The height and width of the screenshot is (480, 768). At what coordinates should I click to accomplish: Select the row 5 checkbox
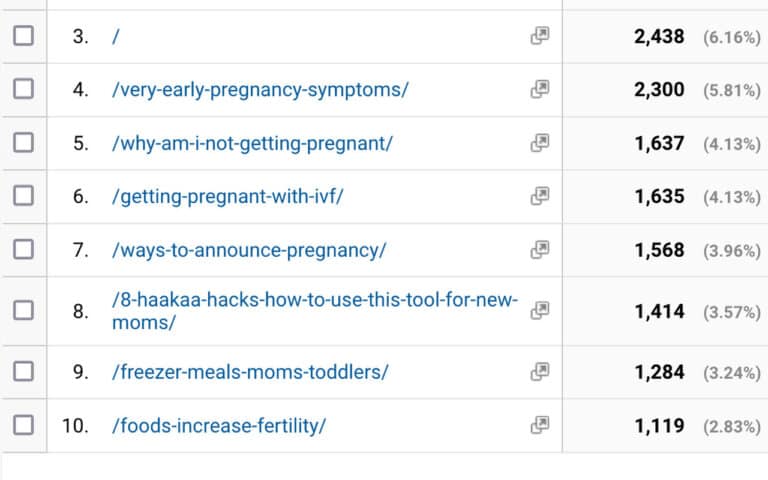[23, 143]
